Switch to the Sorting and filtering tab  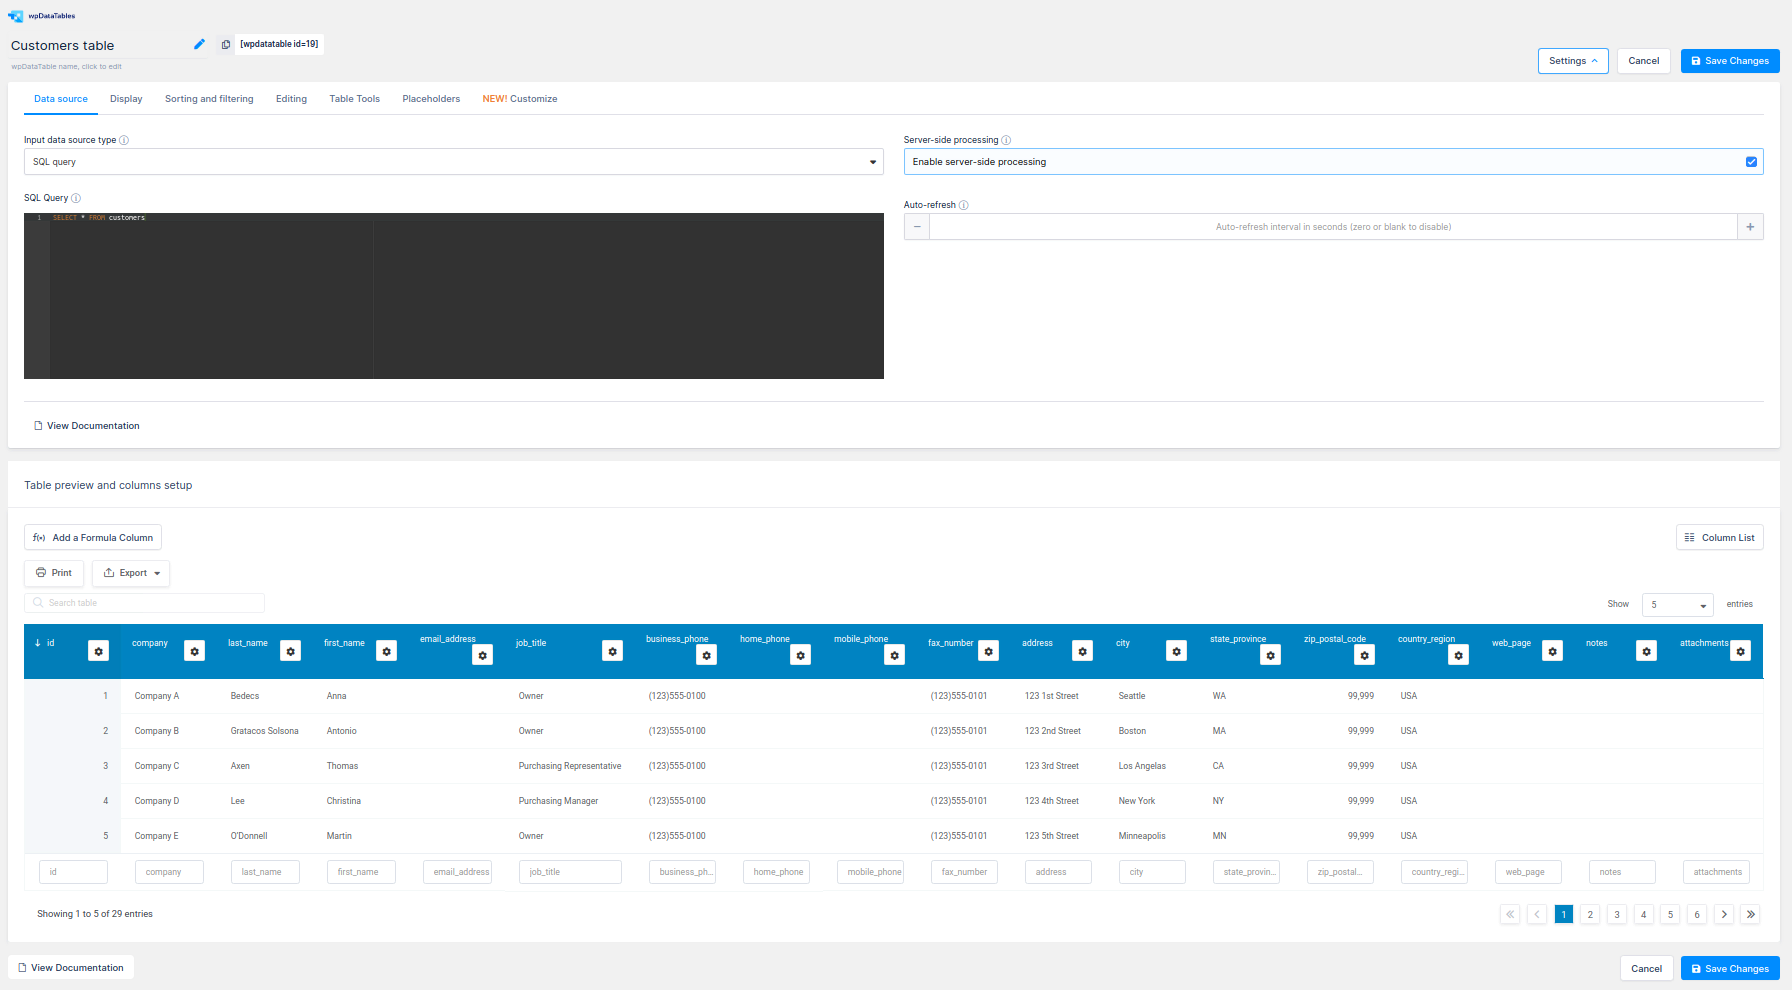point(209,99)
